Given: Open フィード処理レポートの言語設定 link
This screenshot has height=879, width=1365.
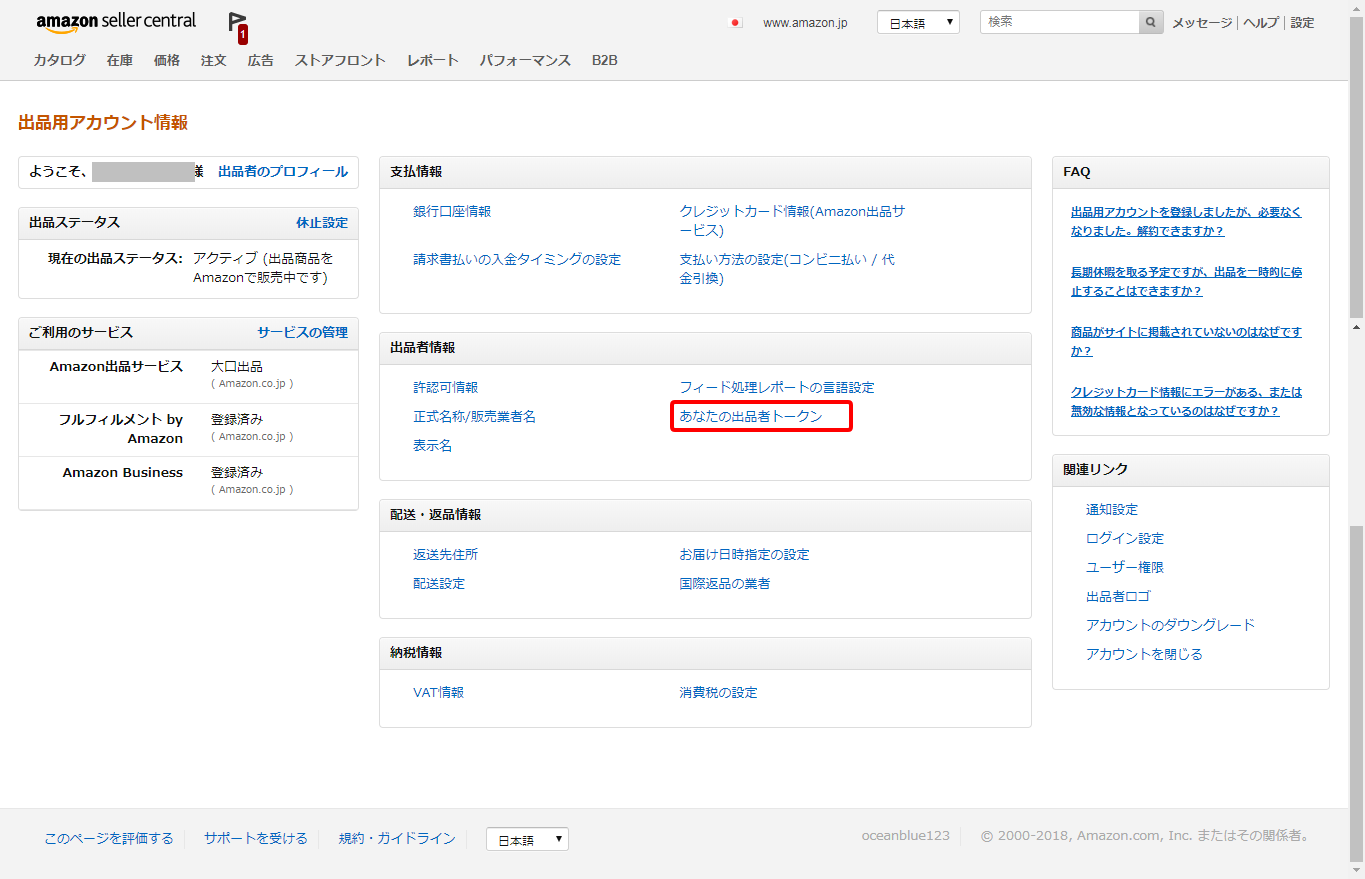Looking at the screenshot, I should tap(777, 387).
